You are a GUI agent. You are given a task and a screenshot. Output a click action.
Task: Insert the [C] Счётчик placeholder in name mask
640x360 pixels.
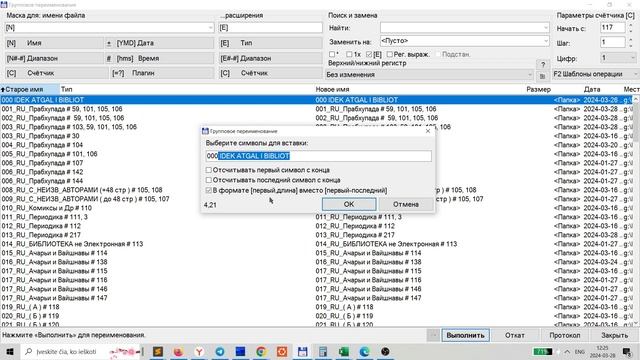[x=56, y=73]
